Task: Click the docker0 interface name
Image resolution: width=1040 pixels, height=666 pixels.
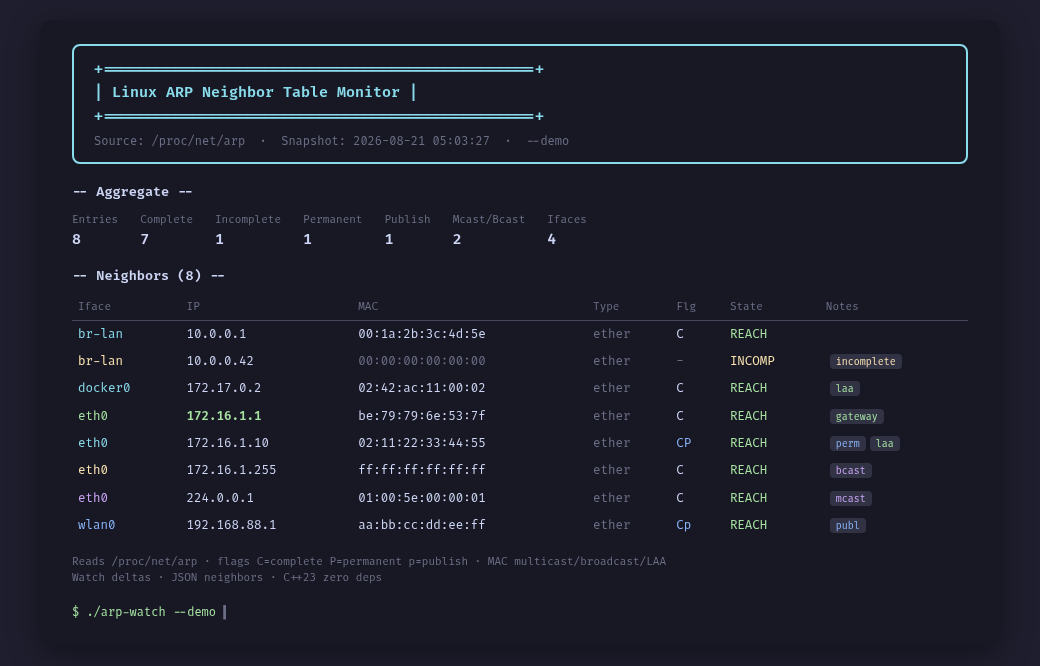Action: 104,388
